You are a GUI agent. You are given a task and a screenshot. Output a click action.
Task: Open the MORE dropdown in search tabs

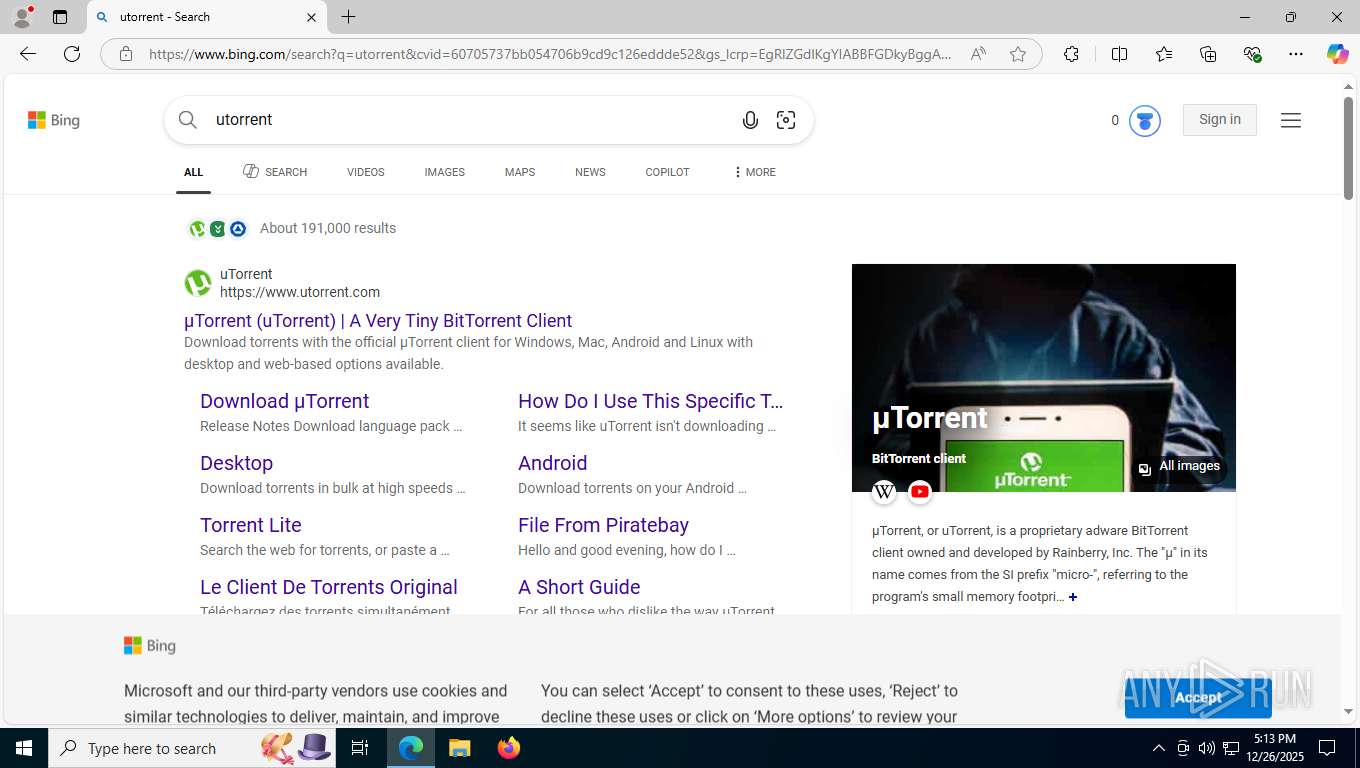tap(754, 172)
